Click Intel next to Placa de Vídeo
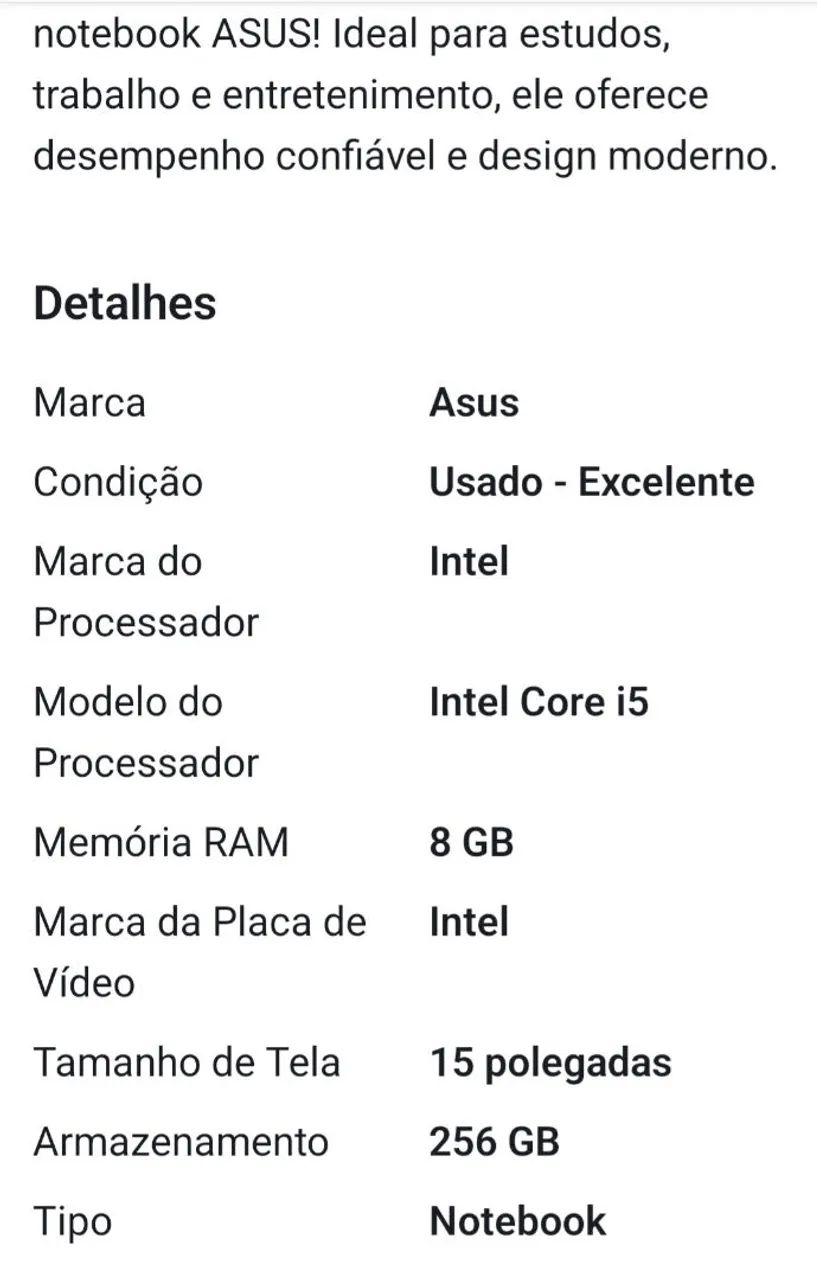817x1280 pixels. (x=469, y=922)
